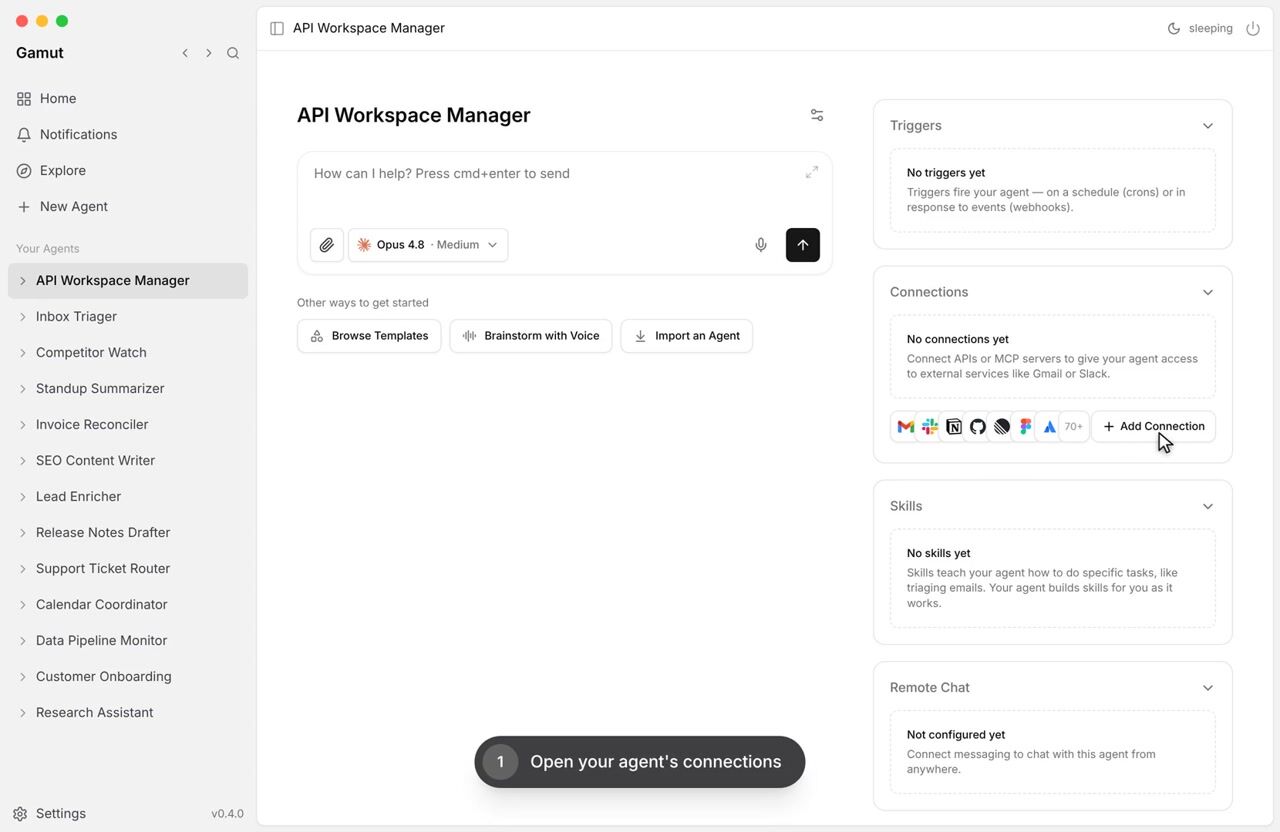Select the GitHub connection icon
1280x832 pixels.
[978, 426]
